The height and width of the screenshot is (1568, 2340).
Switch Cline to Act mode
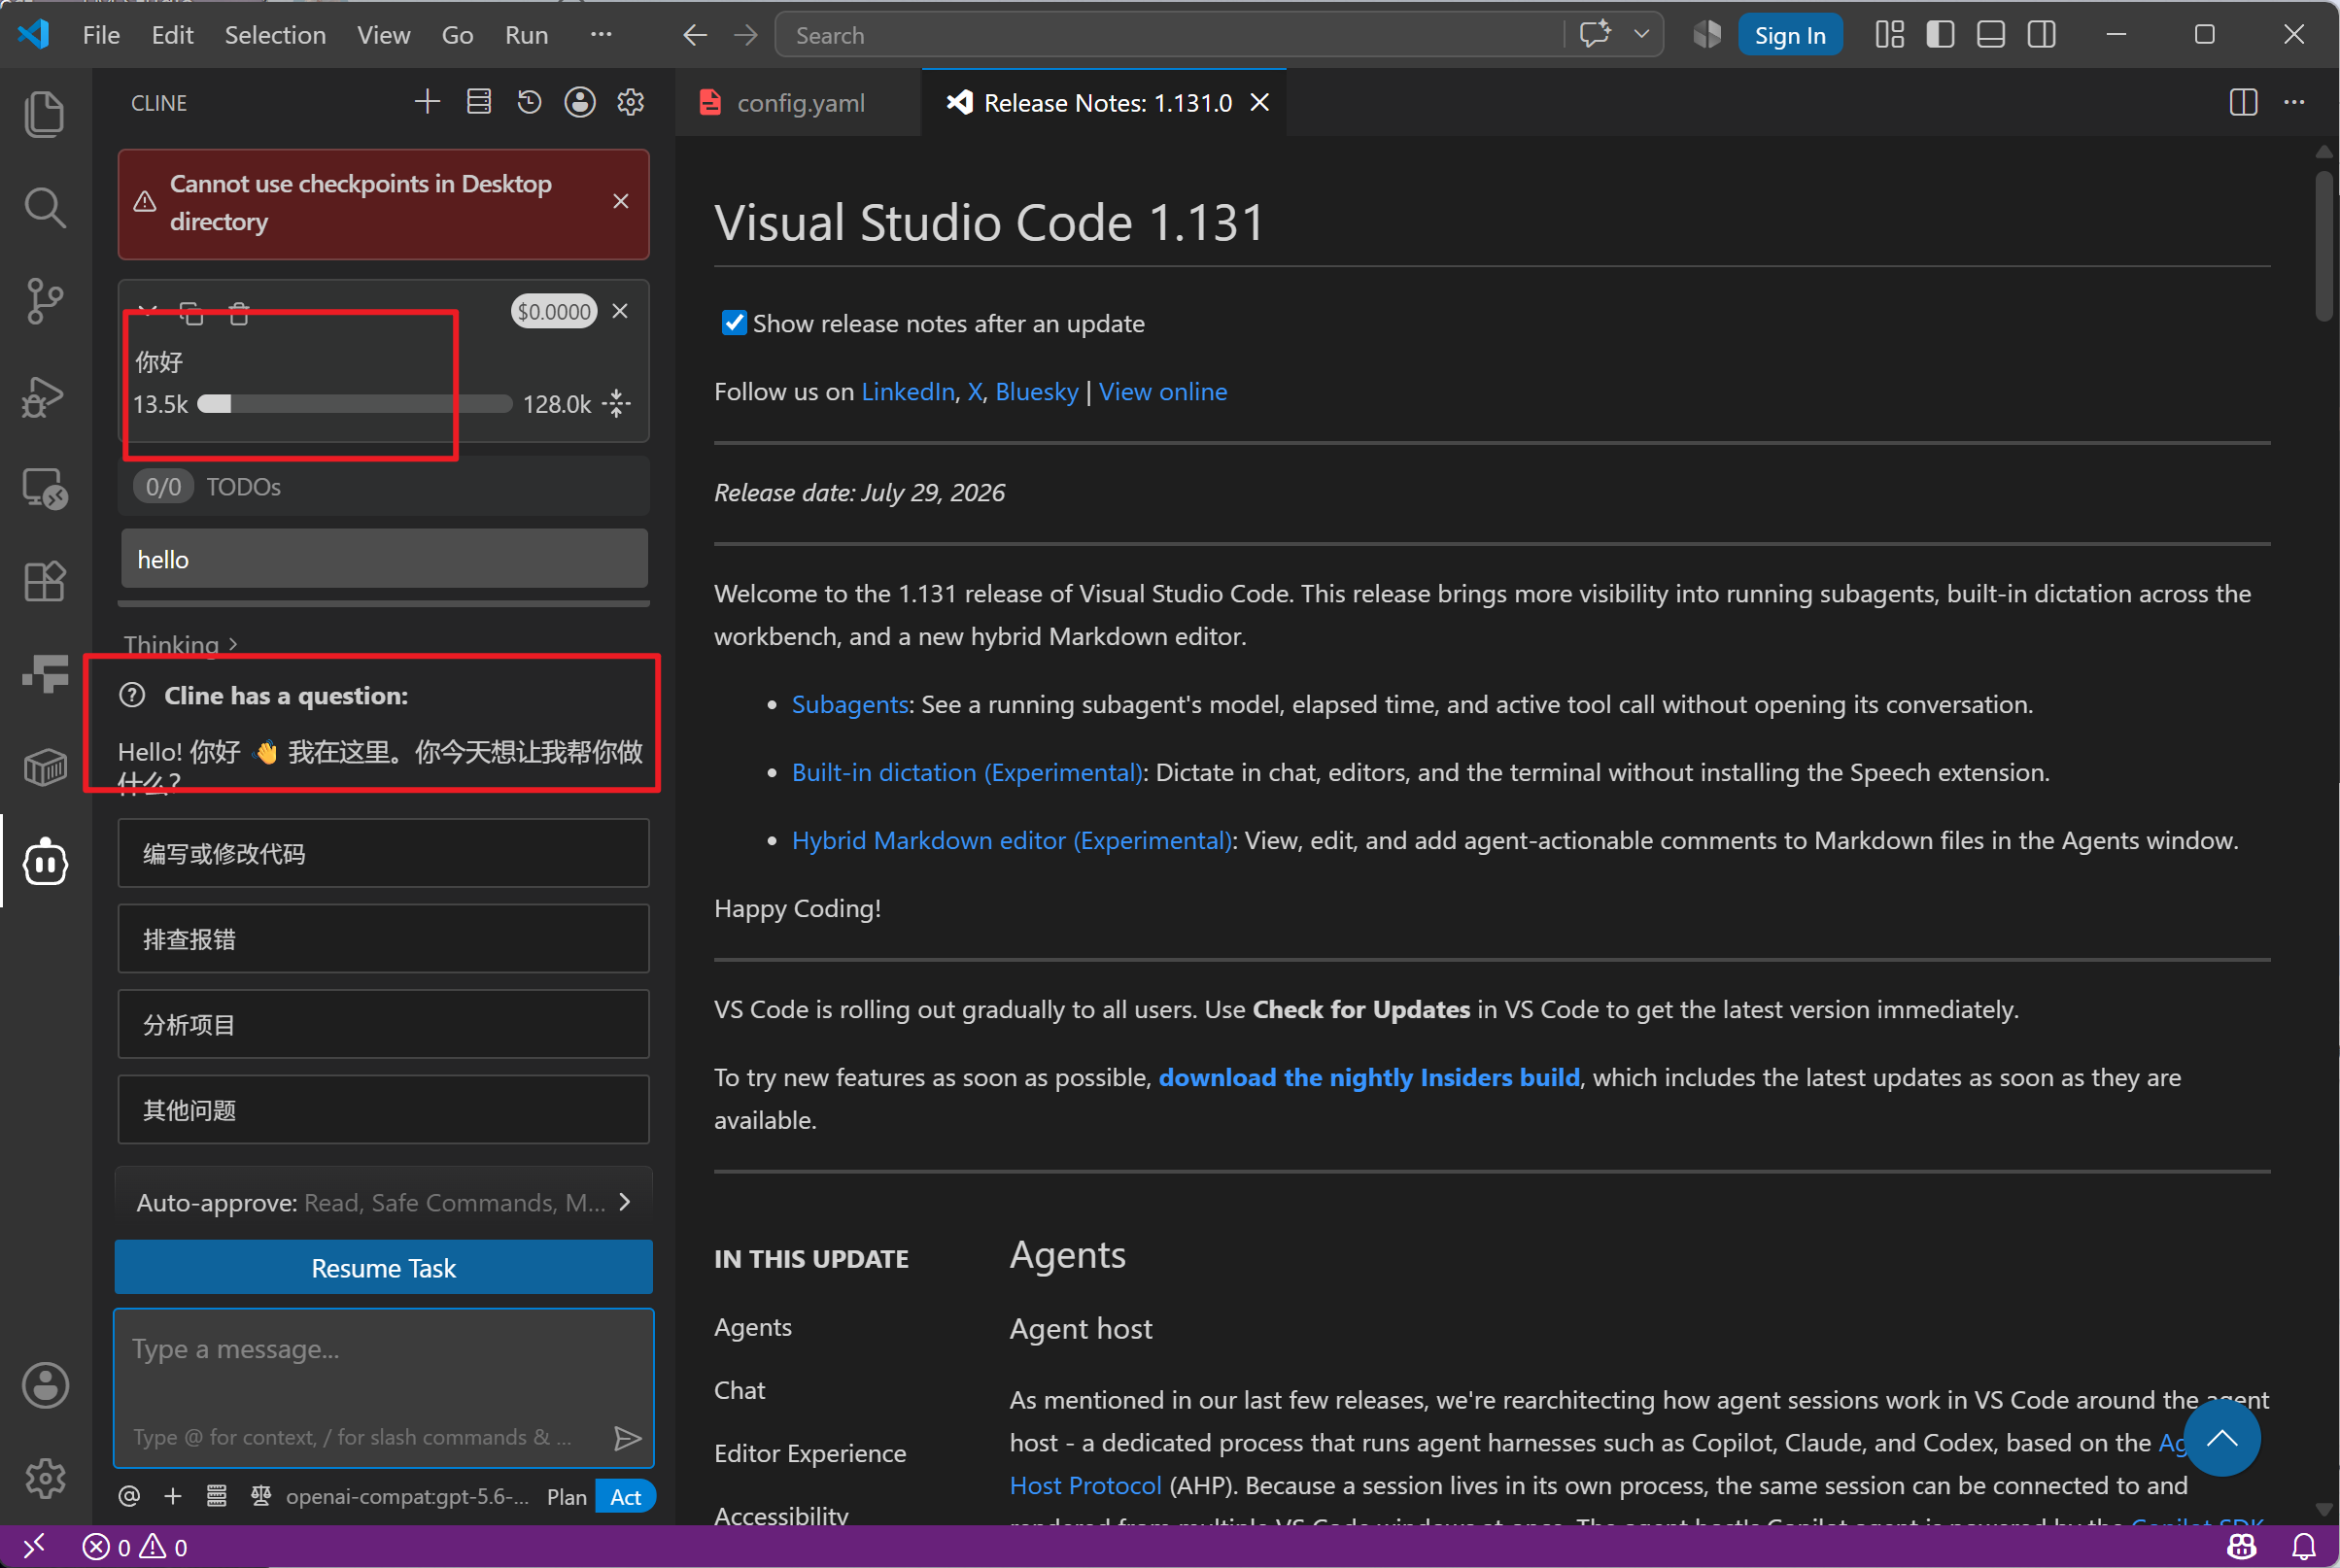(625, 1496)
